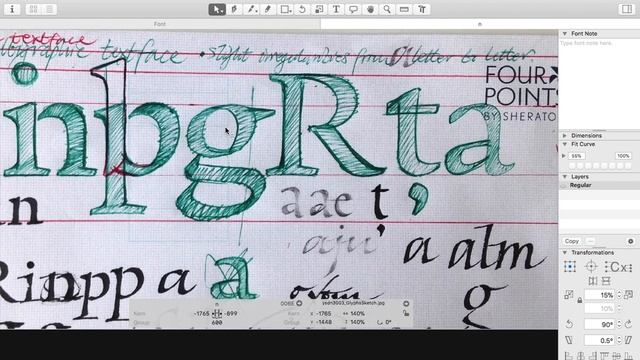Rotate clockwise by 90°
This screenshot has height=360, width=640.
click(x=629, y=324)
